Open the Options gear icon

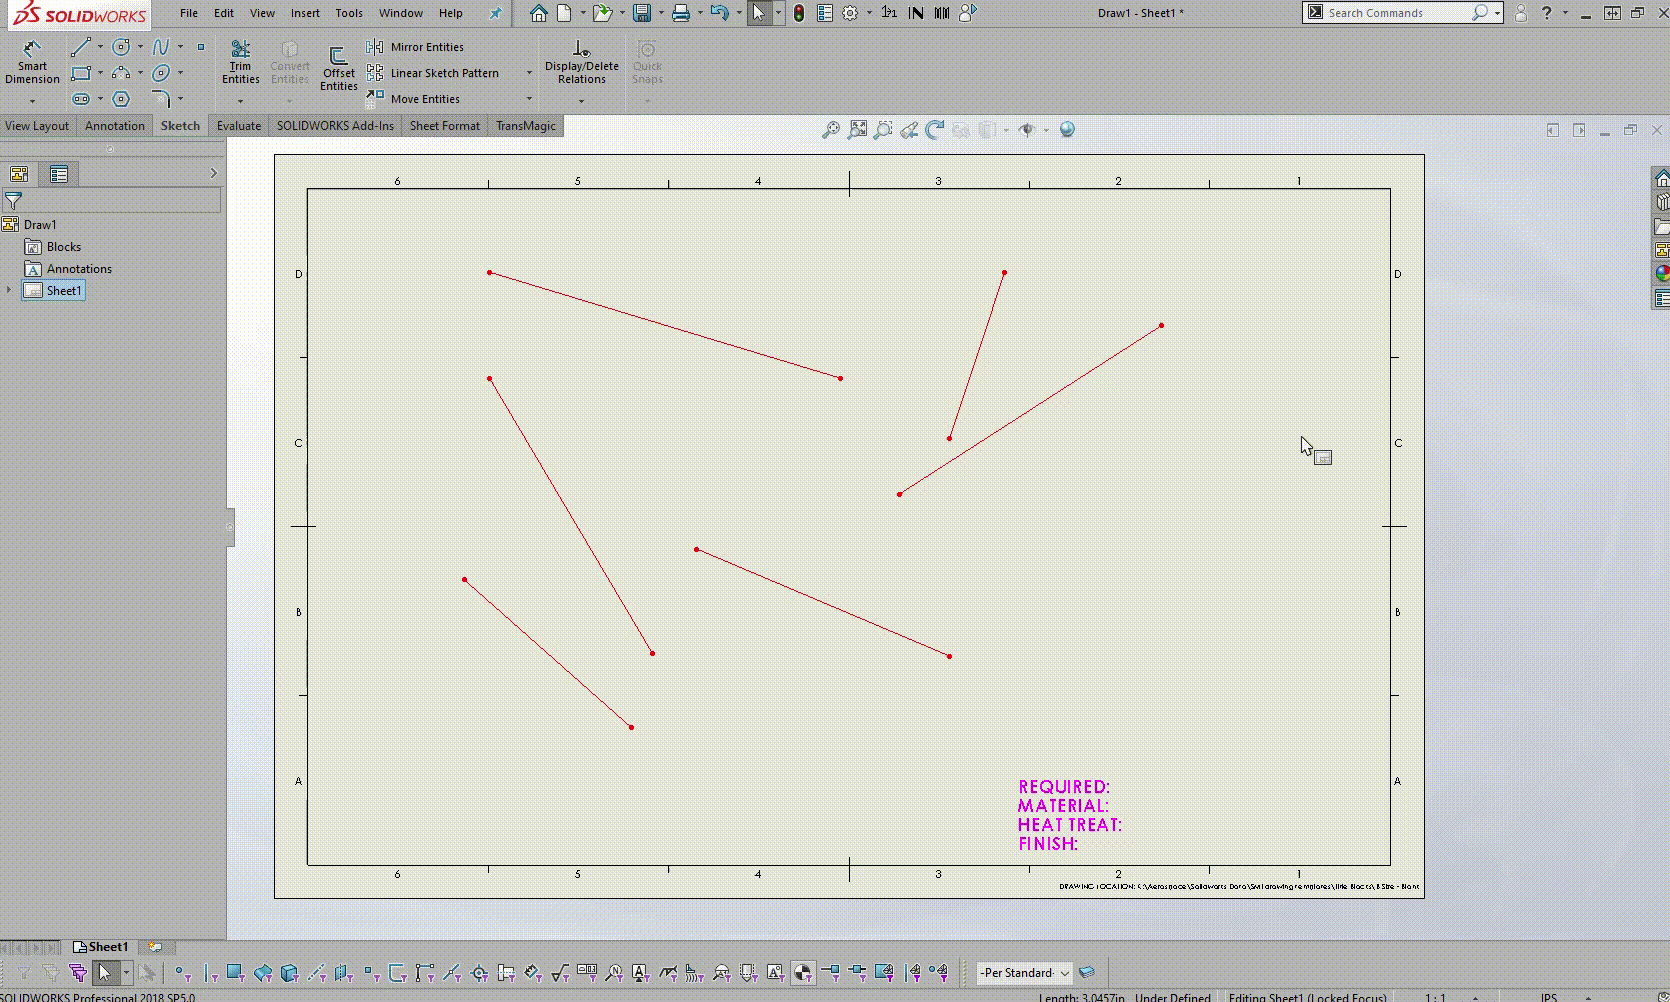[x=850, y=13]
